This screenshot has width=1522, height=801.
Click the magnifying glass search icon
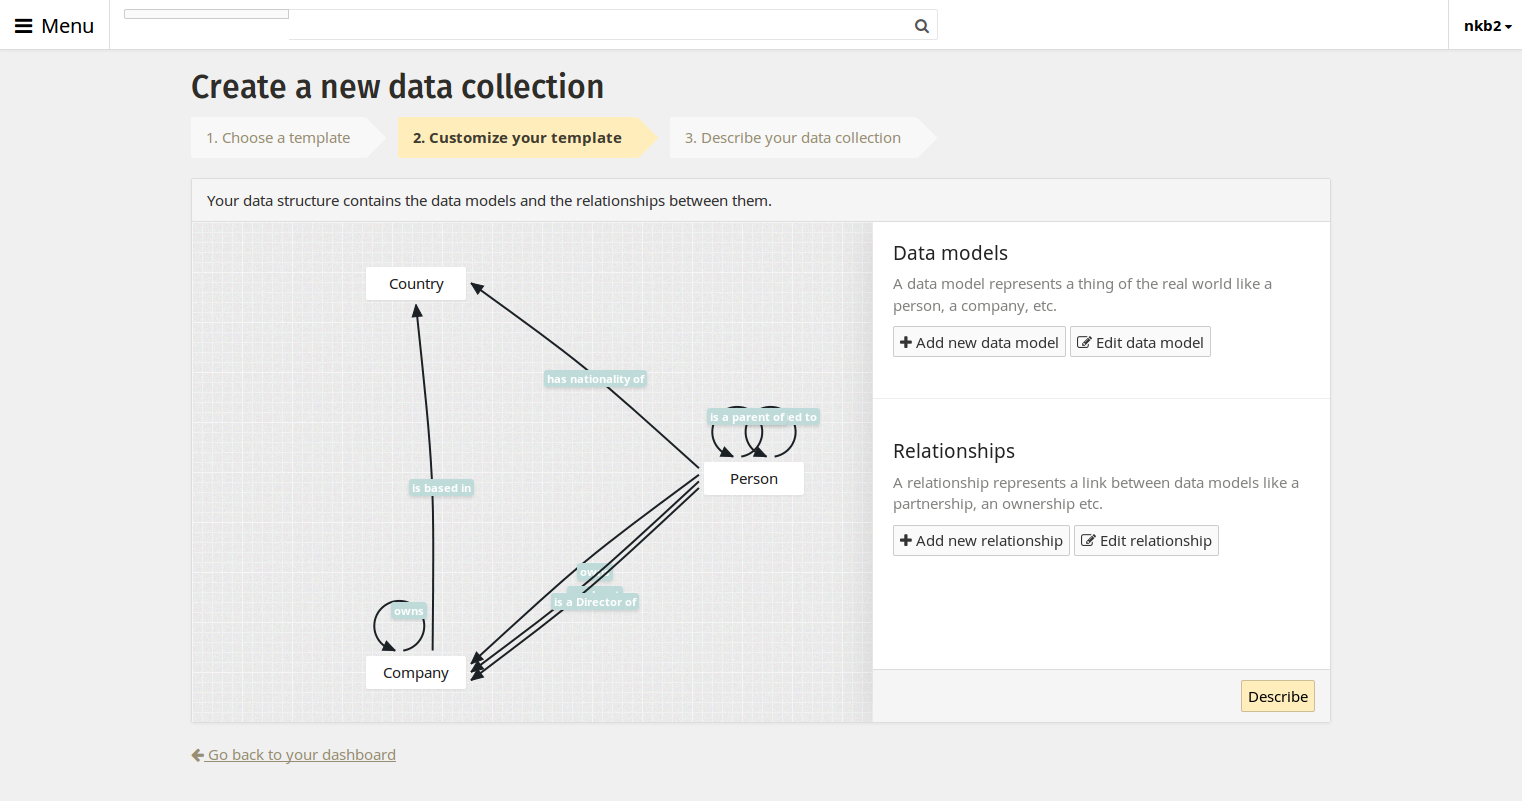921,26
